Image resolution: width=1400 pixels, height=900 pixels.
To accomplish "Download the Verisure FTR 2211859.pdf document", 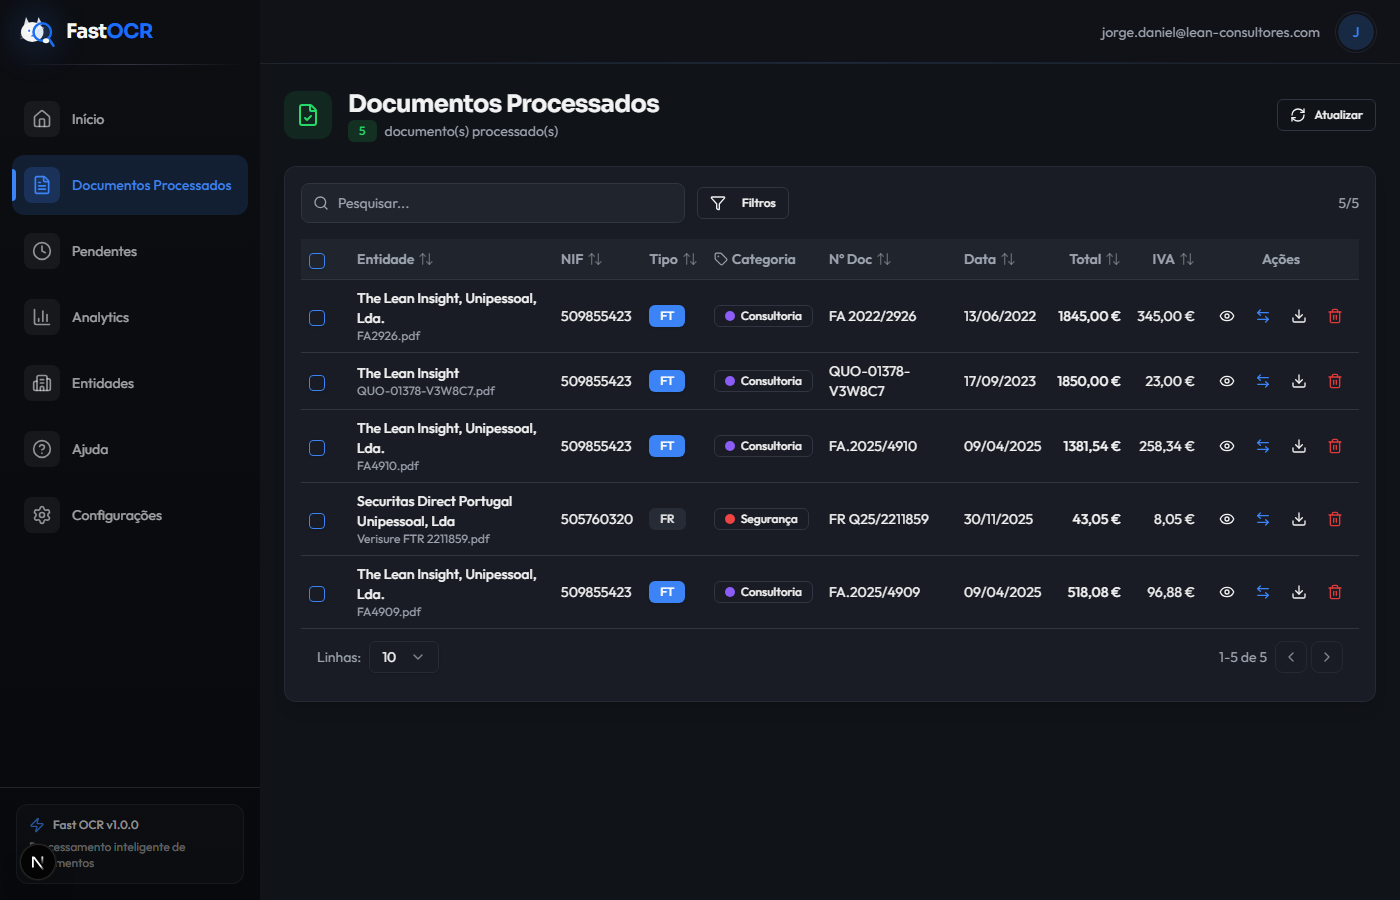I will point(1299,519).
